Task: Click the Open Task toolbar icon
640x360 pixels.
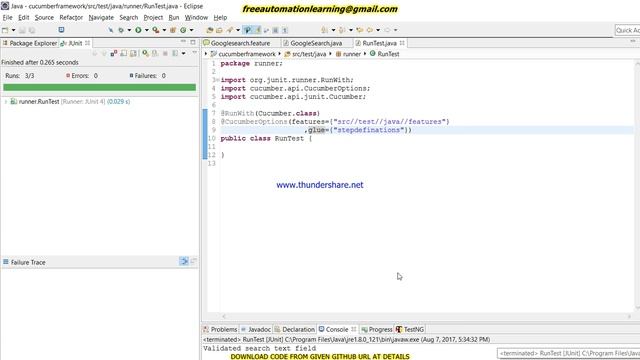Action: tap(219, 30)
